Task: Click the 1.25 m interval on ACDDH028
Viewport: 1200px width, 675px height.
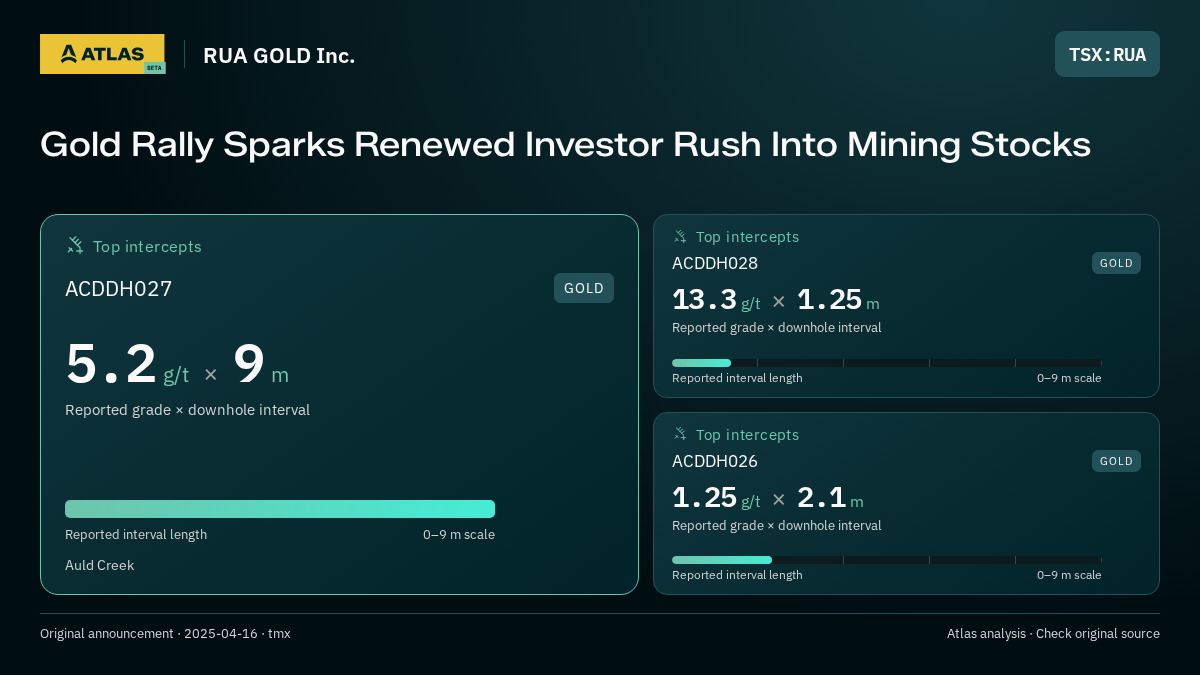Action: coord(838,300)
